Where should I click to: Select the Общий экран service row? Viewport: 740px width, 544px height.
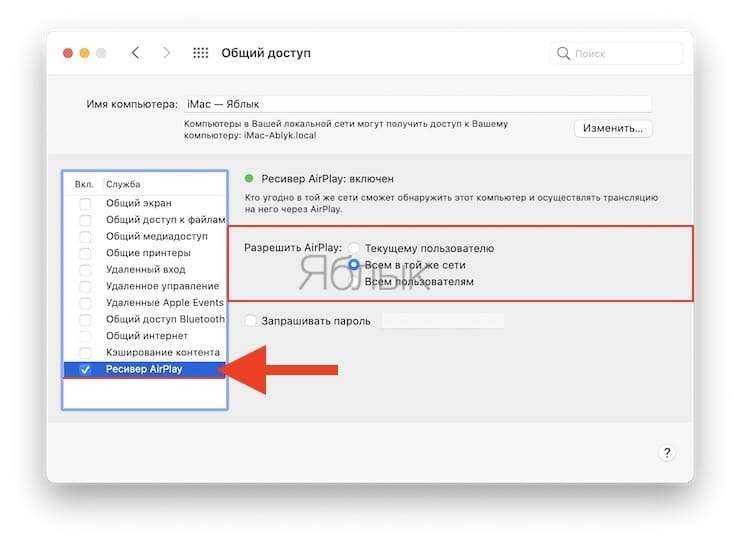(145, 203)
